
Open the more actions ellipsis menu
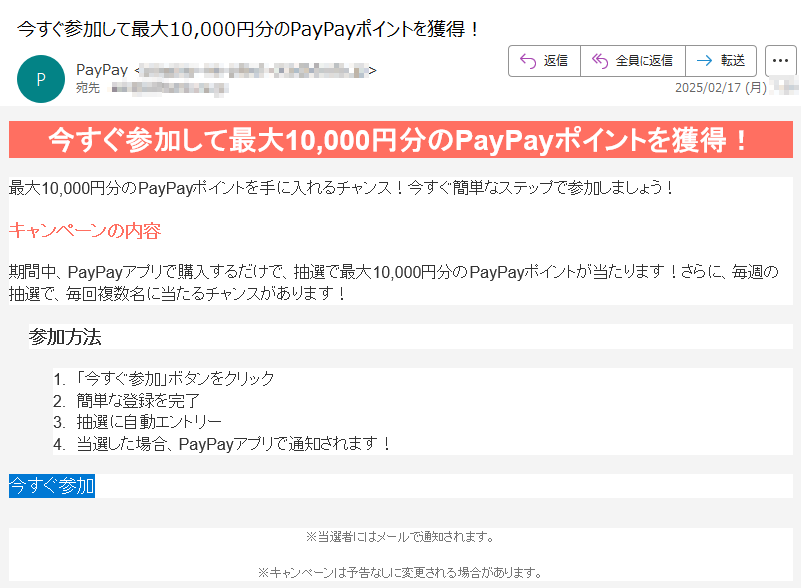(x=781, y=61)
